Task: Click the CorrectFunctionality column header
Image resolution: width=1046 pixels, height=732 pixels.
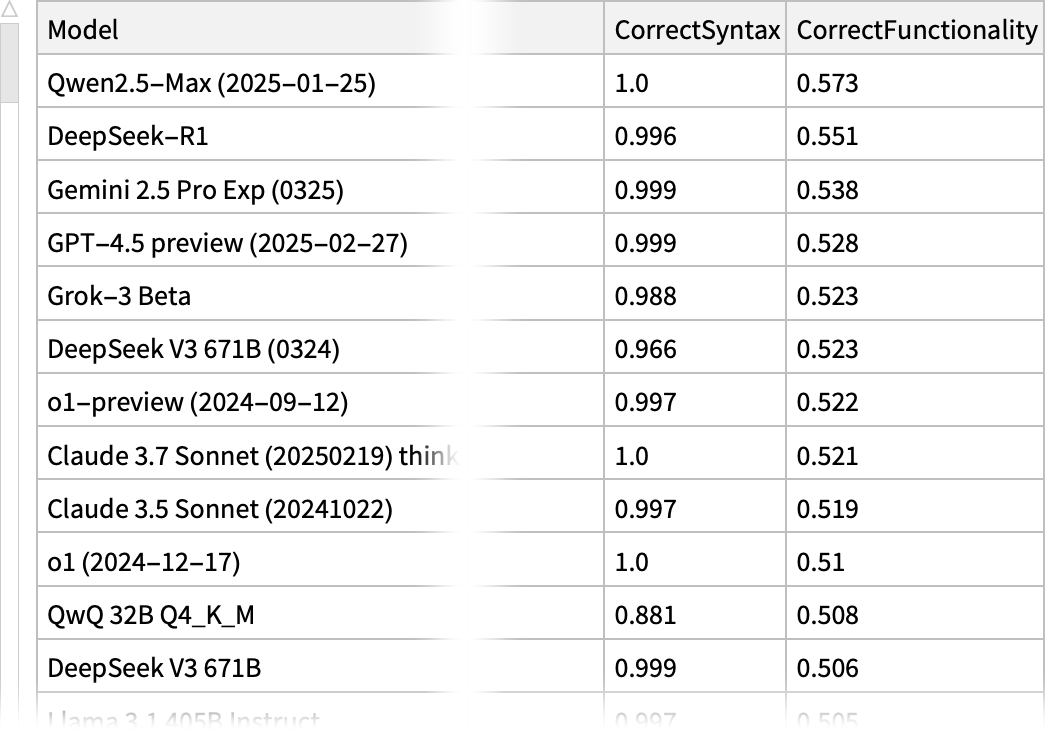Action: tap(916, 30)
